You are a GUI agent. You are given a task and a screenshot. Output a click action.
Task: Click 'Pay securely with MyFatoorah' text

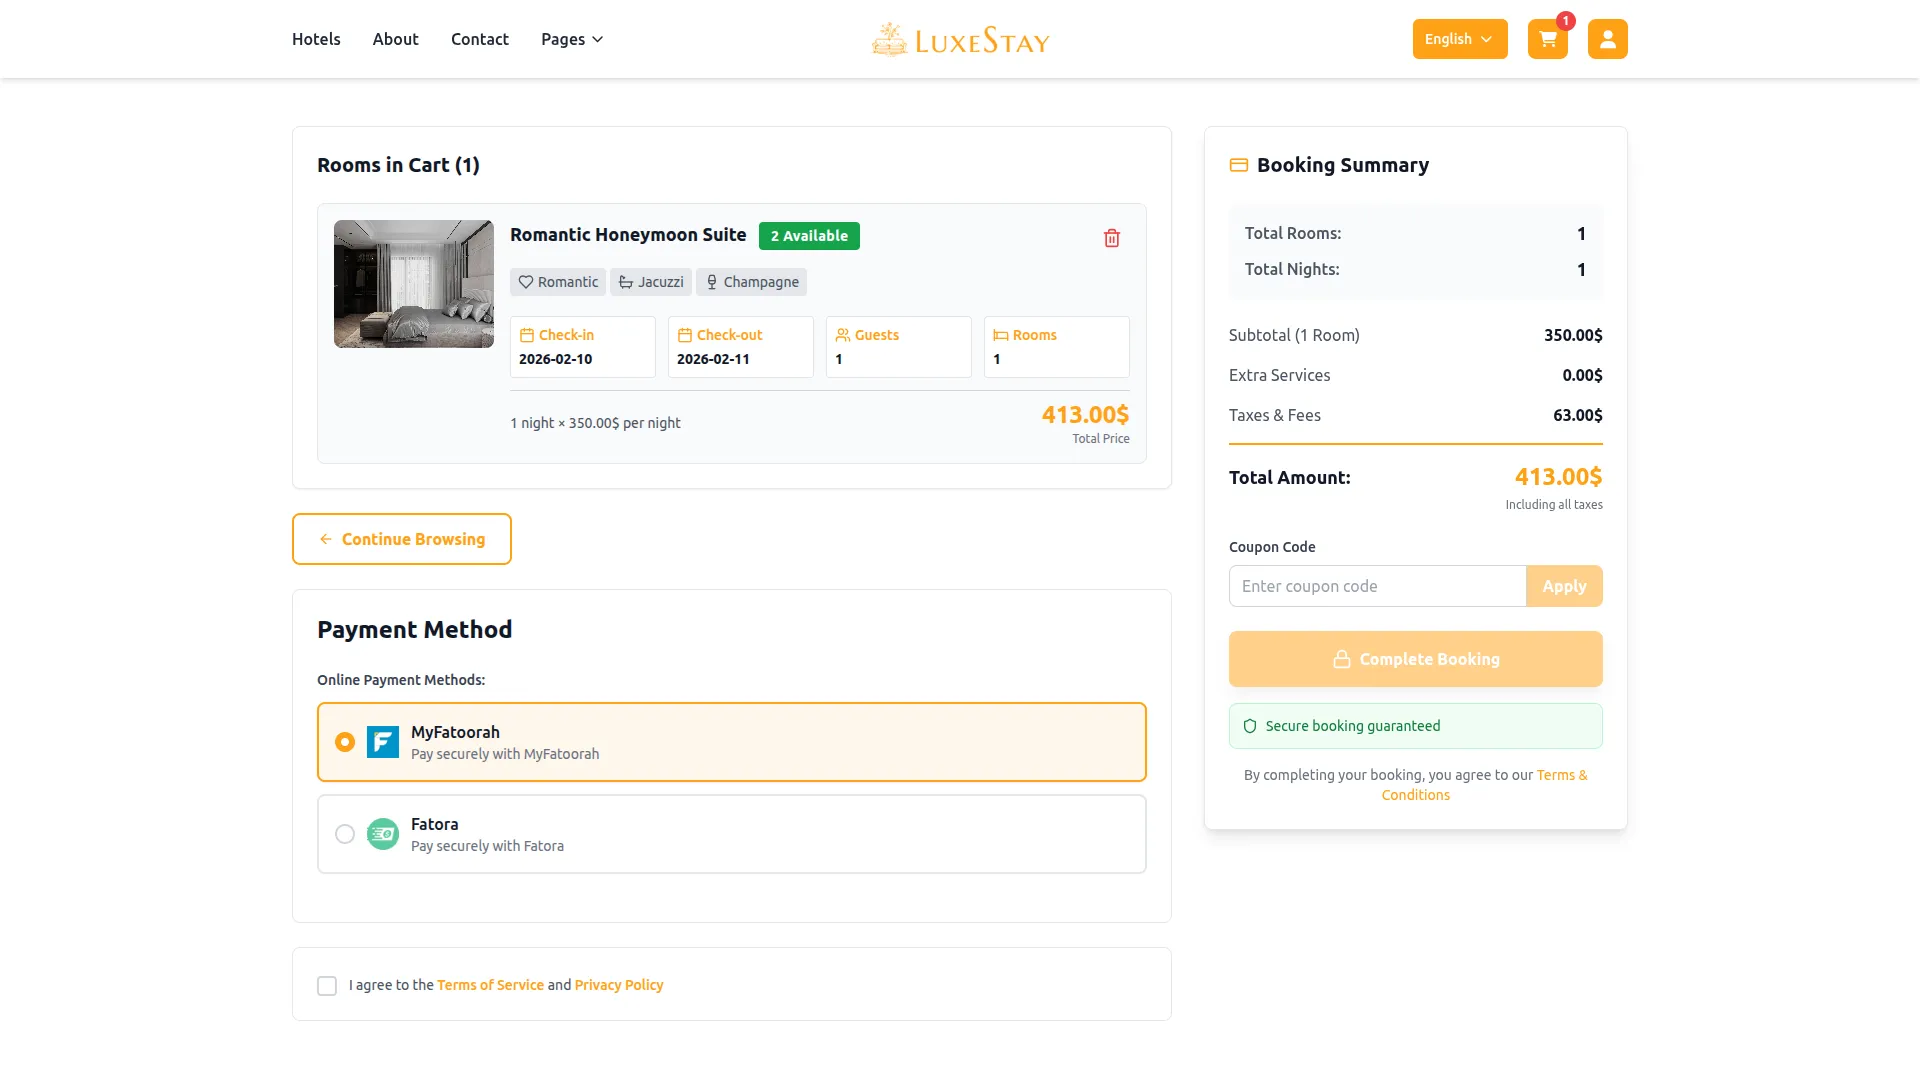(505, 754)
